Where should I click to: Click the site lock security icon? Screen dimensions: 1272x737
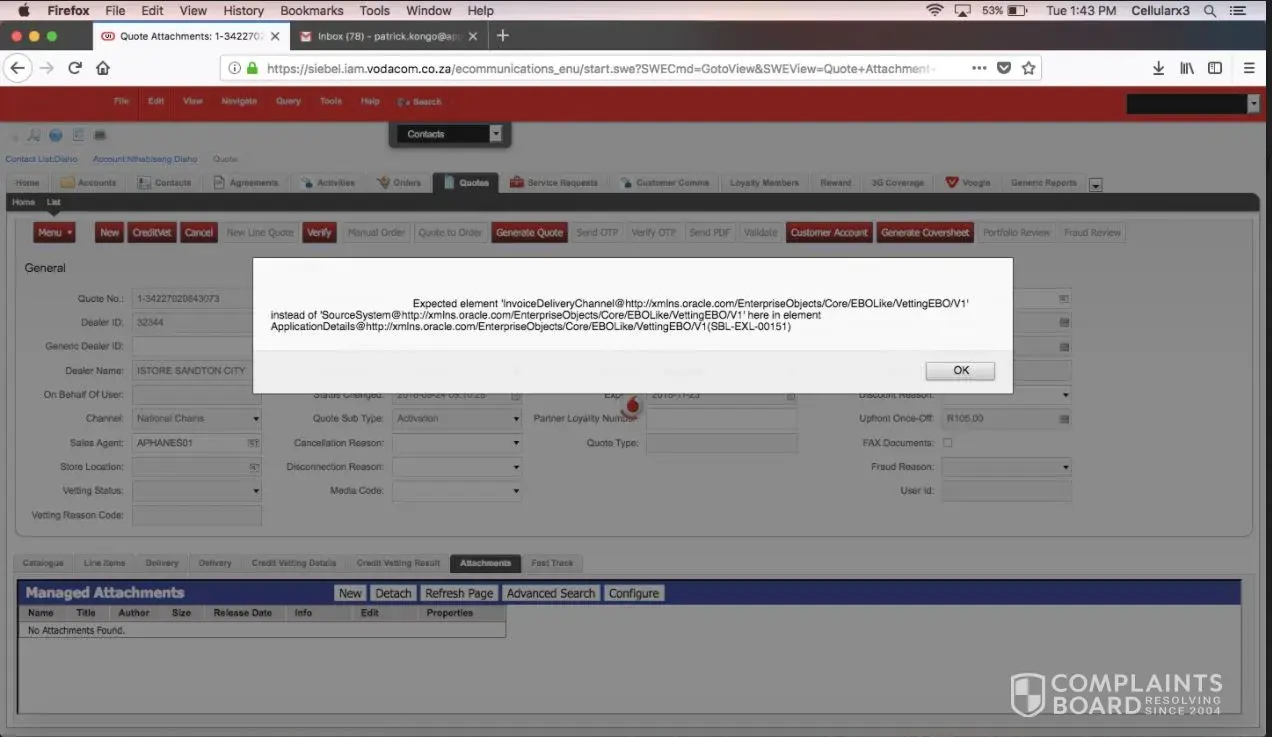pos(252,69)
